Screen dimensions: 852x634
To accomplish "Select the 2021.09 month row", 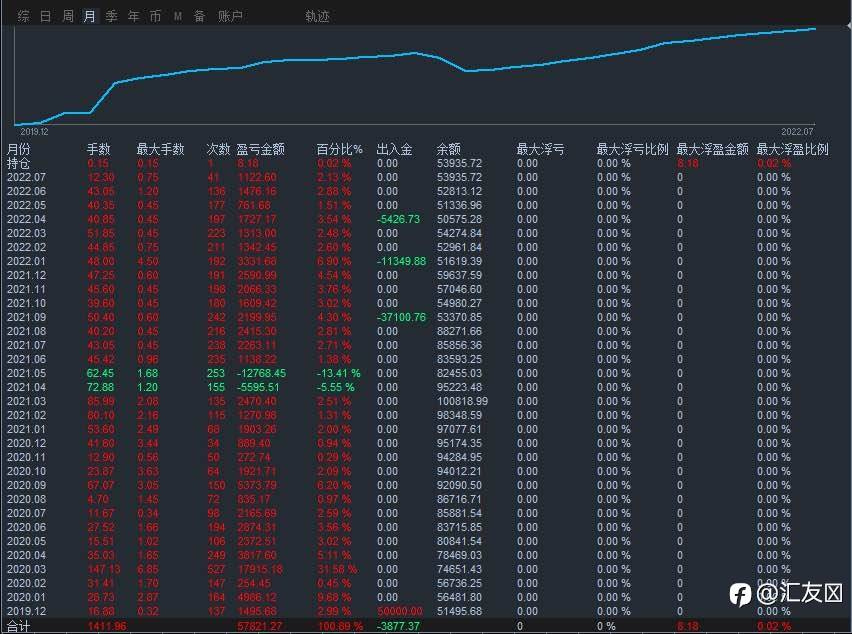I will coord(426,317).
